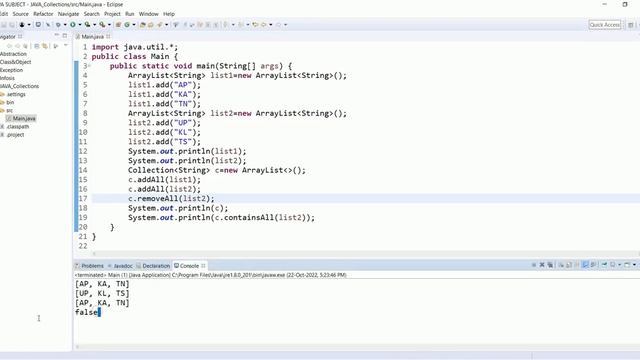Switch to the Problems tab
640x360 pixels.
89,266
